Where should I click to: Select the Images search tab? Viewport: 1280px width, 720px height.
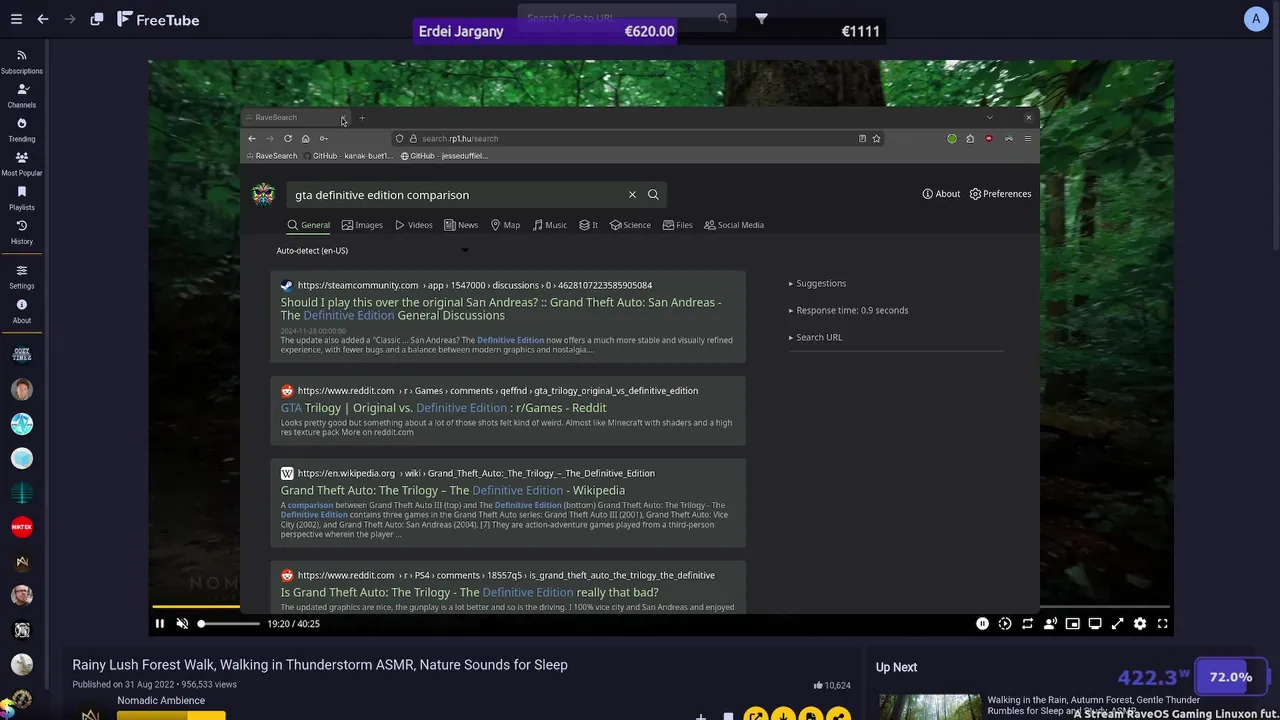(362, 225)
